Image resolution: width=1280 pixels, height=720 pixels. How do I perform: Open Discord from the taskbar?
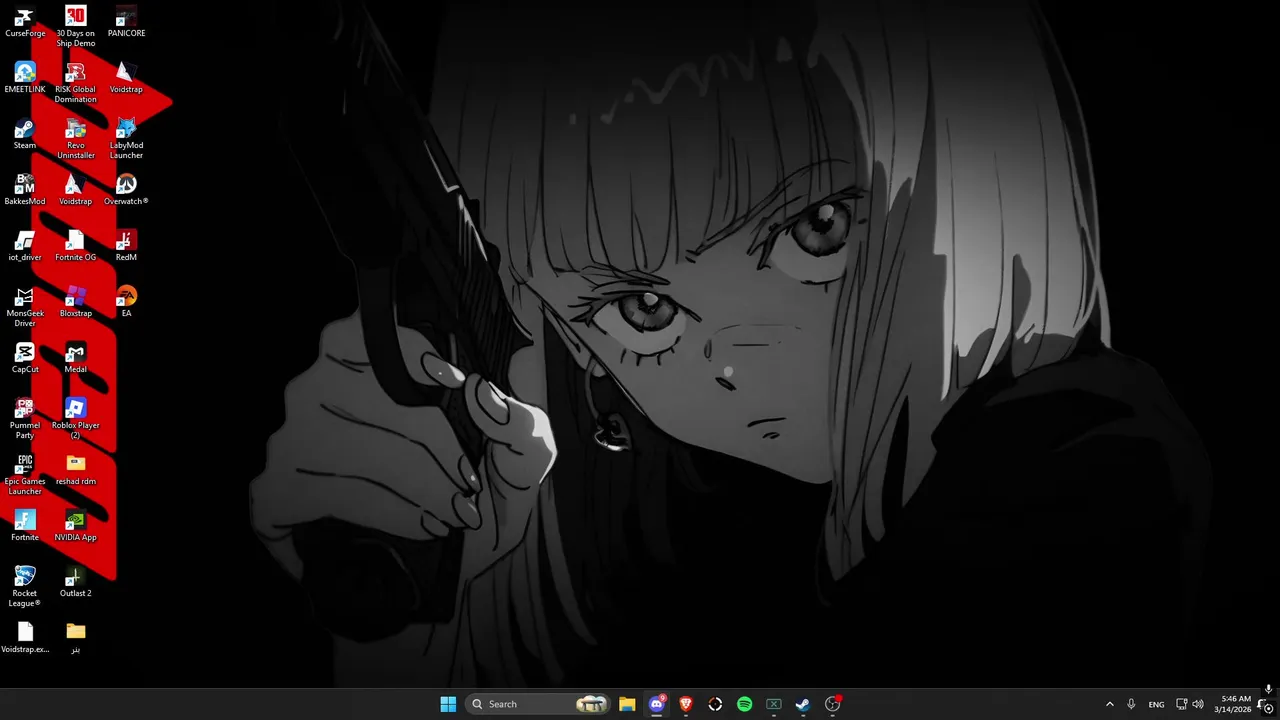[656, 704]
